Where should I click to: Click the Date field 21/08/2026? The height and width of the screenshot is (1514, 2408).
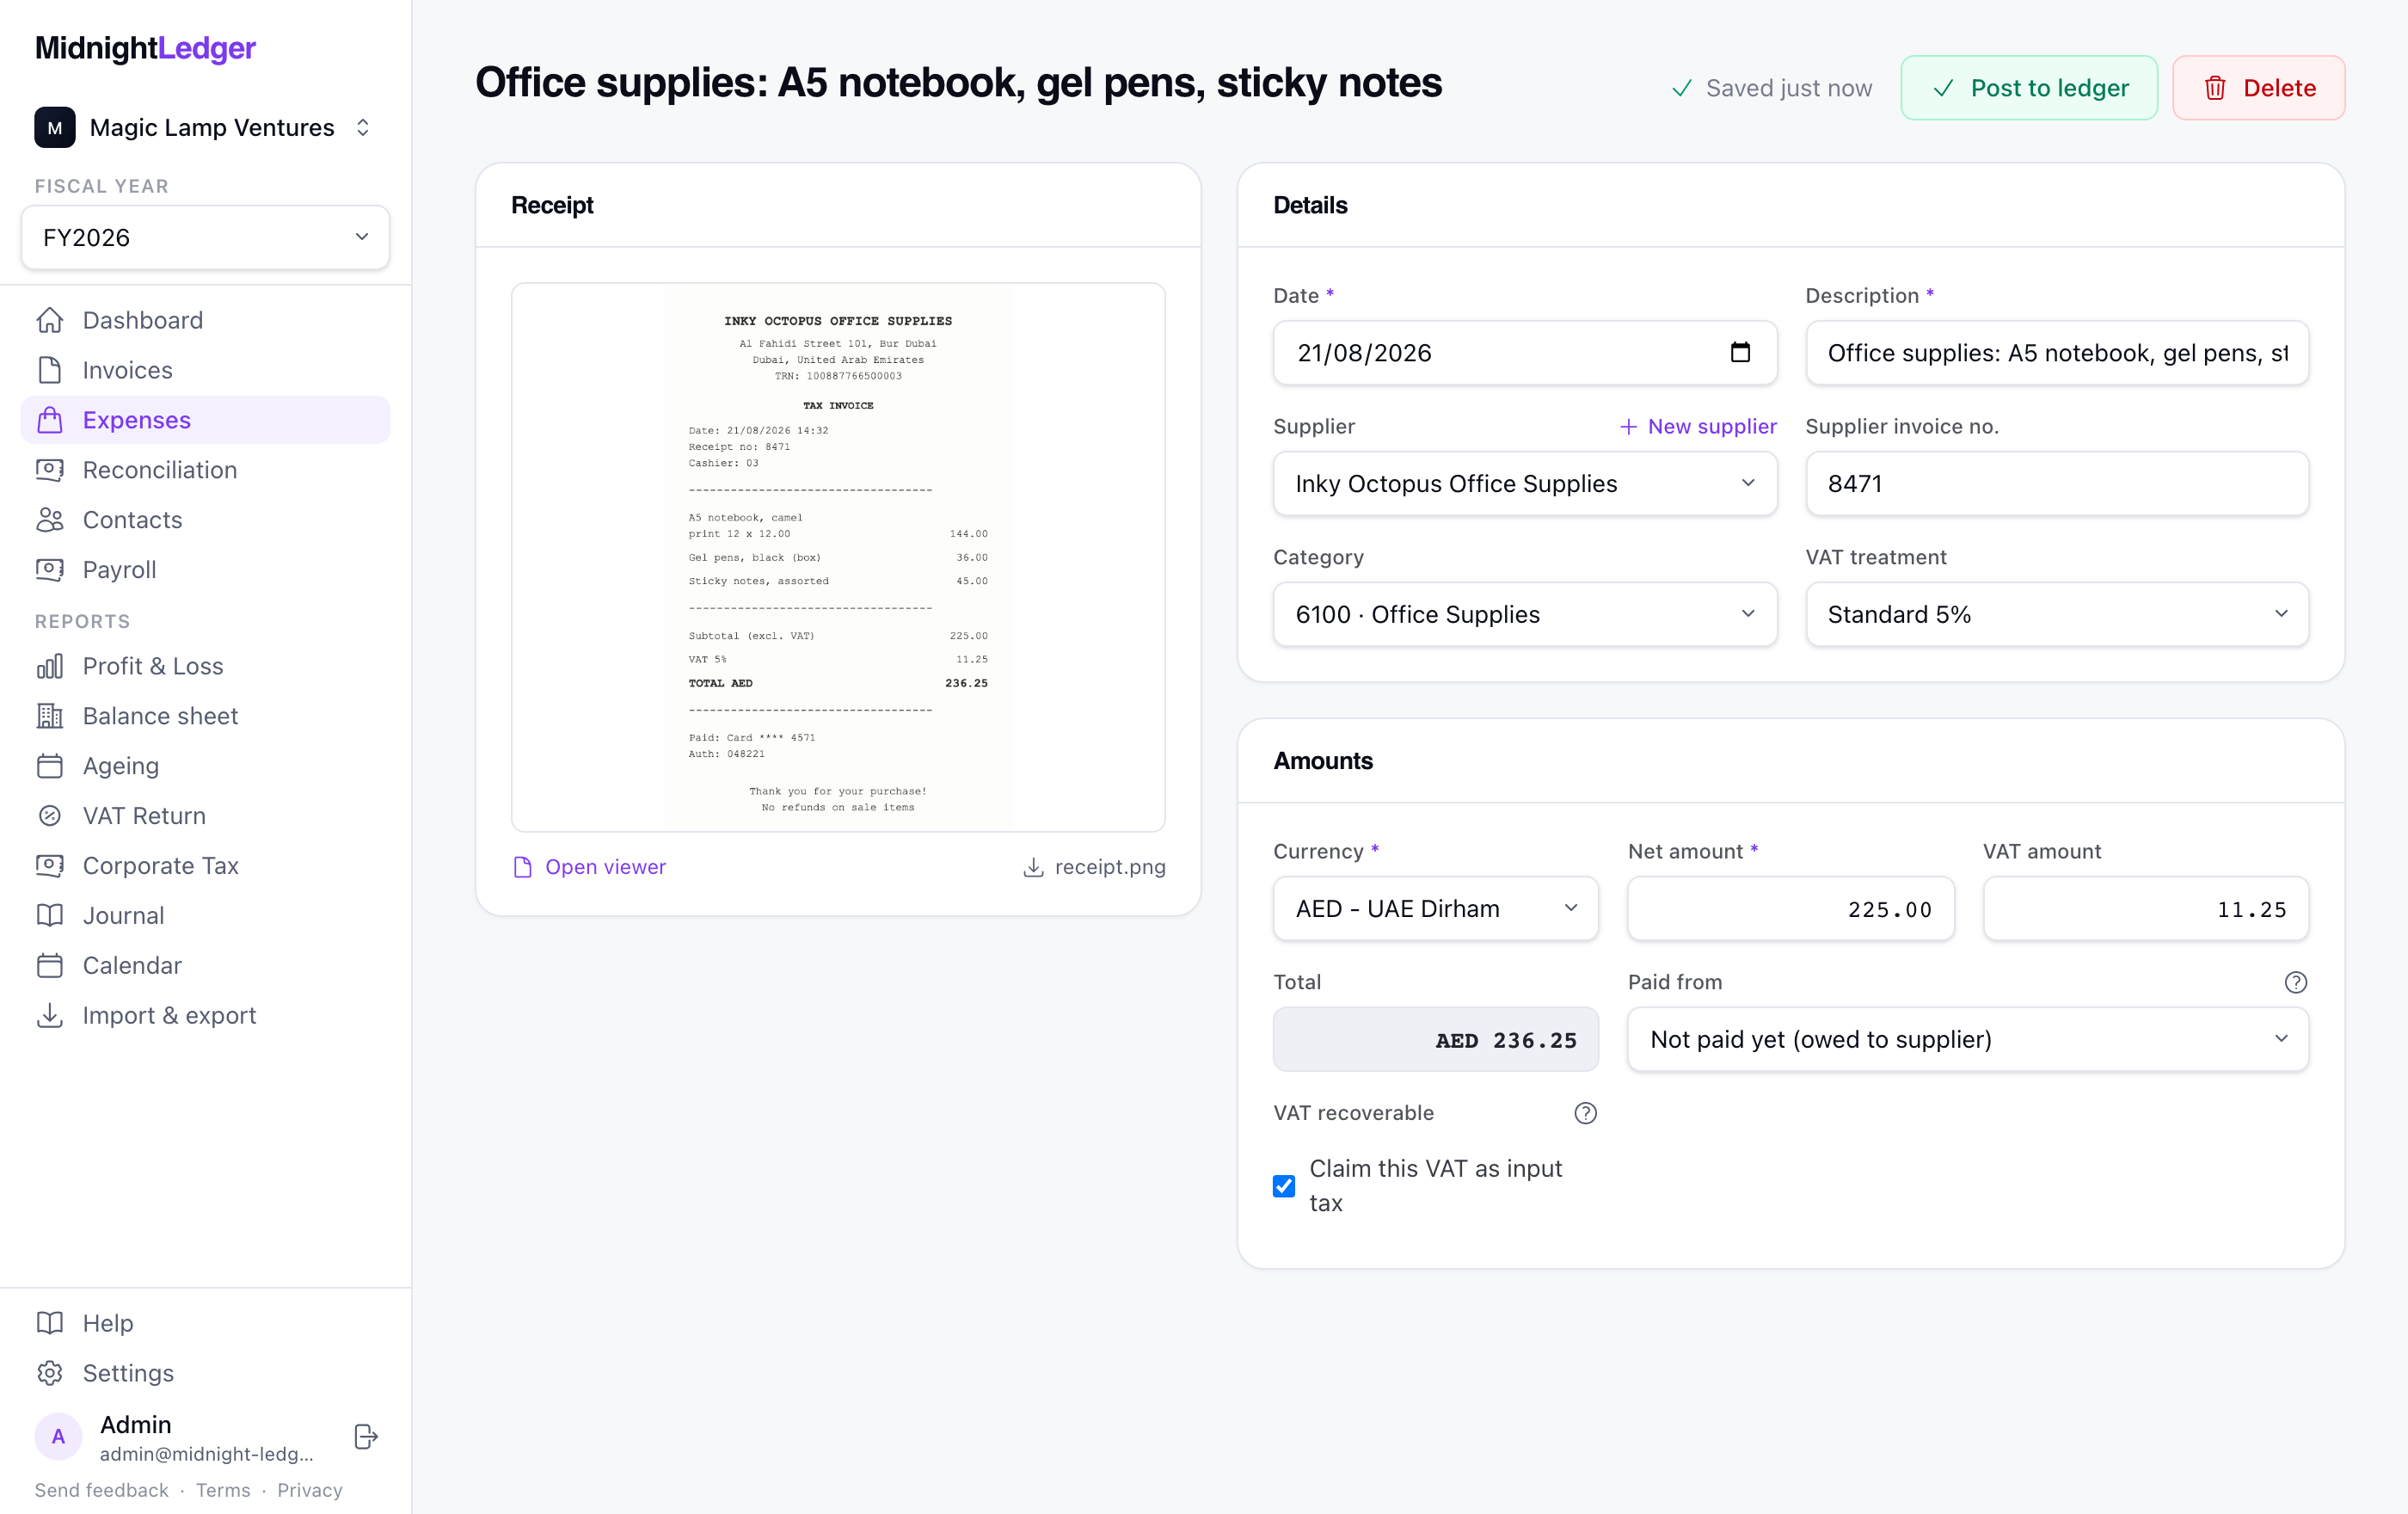[x=1525, y=353]
